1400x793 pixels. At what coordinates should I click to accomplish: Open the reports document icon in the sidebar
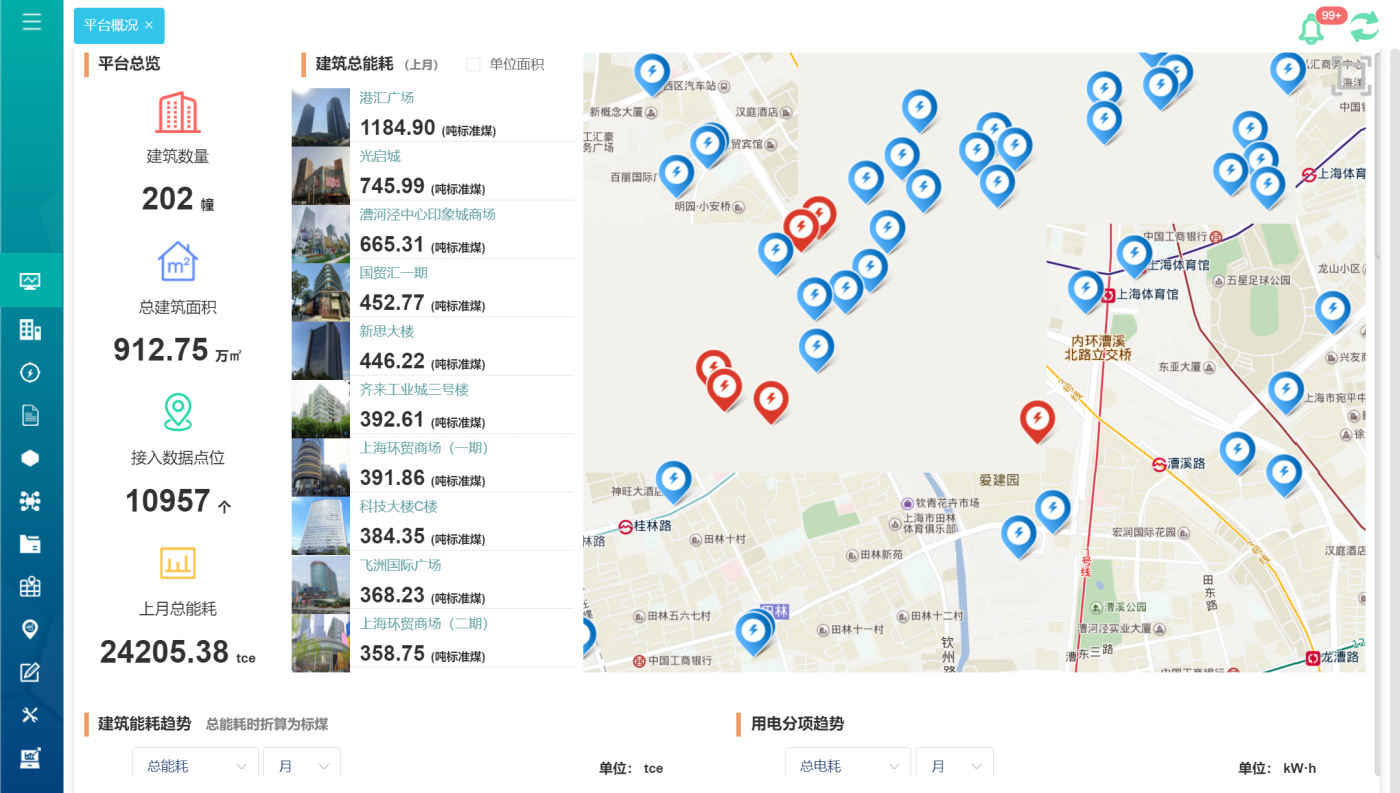[x=30, y=414]
